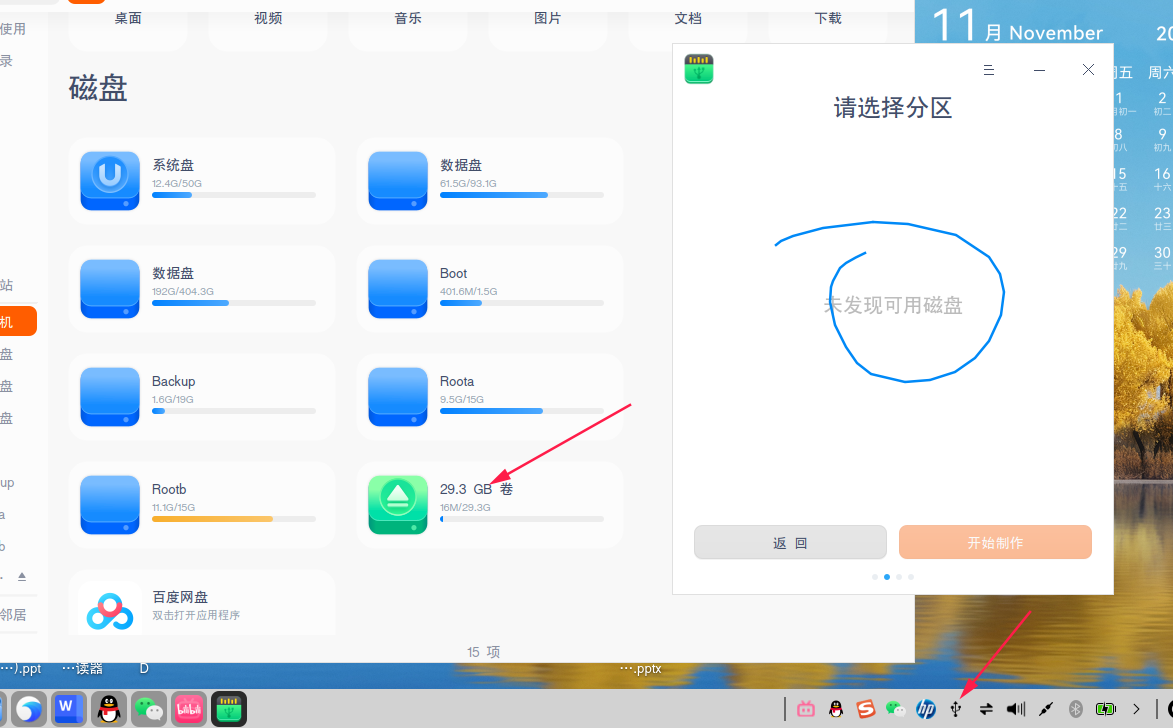
Task: Click the HP tray icon
Action: tap(925, 709)
